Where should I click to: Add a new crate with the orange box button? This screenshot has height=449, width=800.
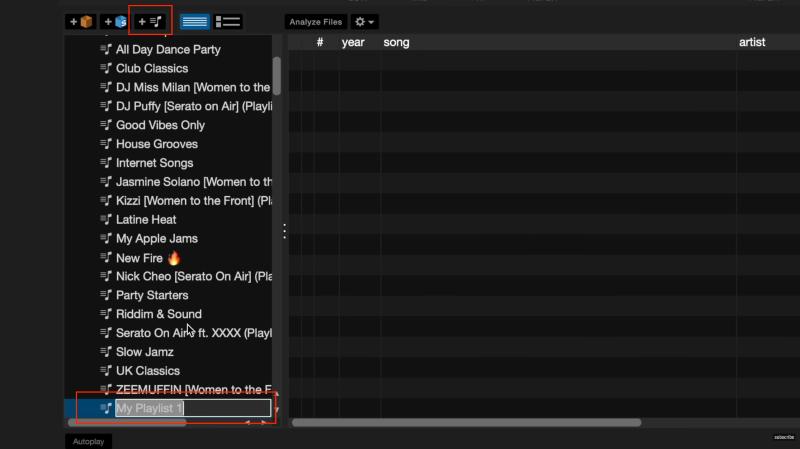tap(81, 22)
